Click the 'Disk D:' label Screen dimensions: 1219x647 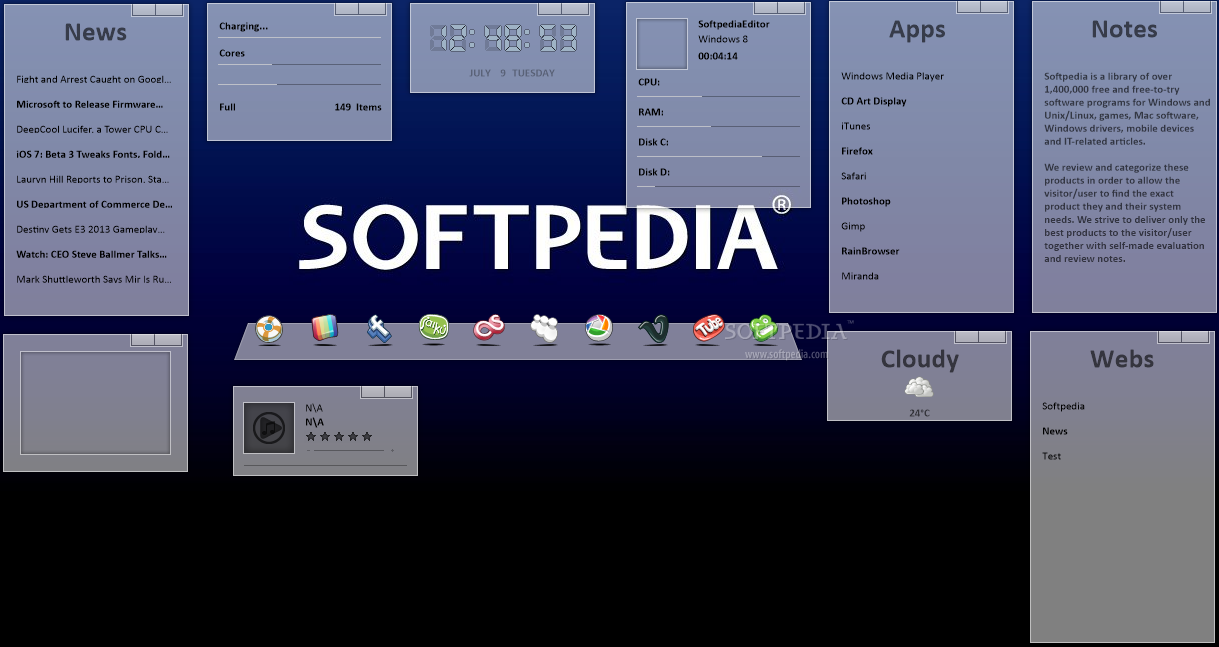pyautogui.click(x=654, y=172)
